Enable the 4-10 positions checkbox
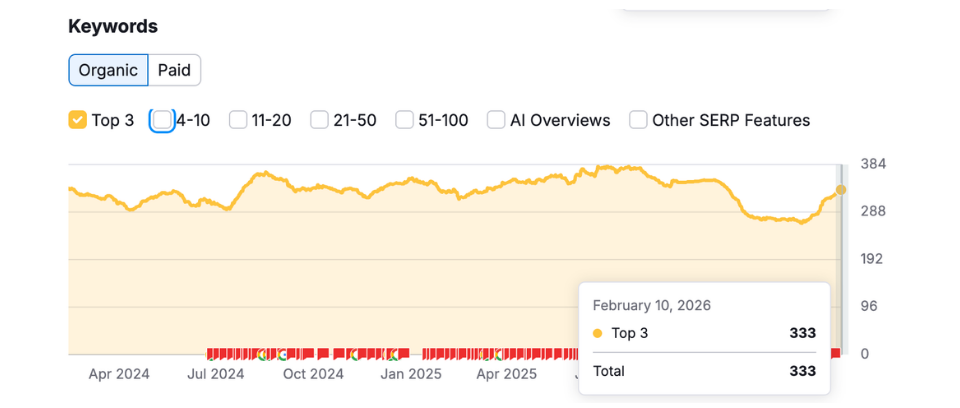Viewport: 960px width, 408px height. coord(162,120)
